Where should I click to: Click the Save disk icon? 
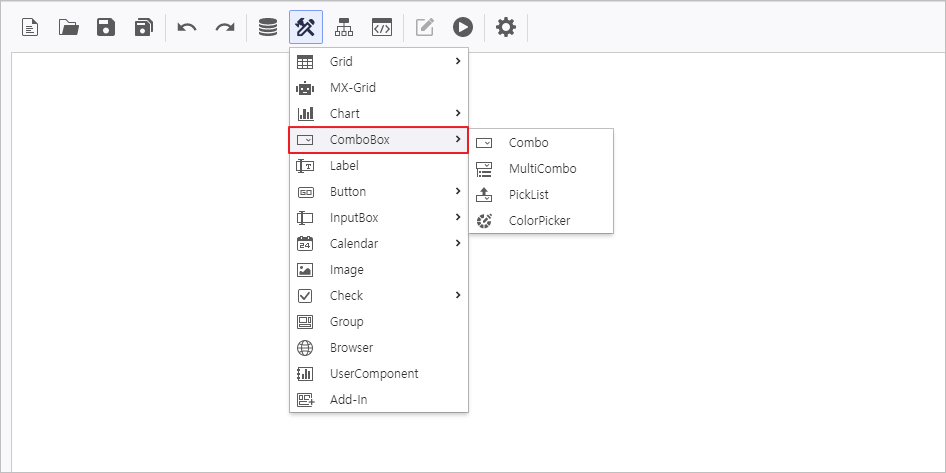coord(106,28)
